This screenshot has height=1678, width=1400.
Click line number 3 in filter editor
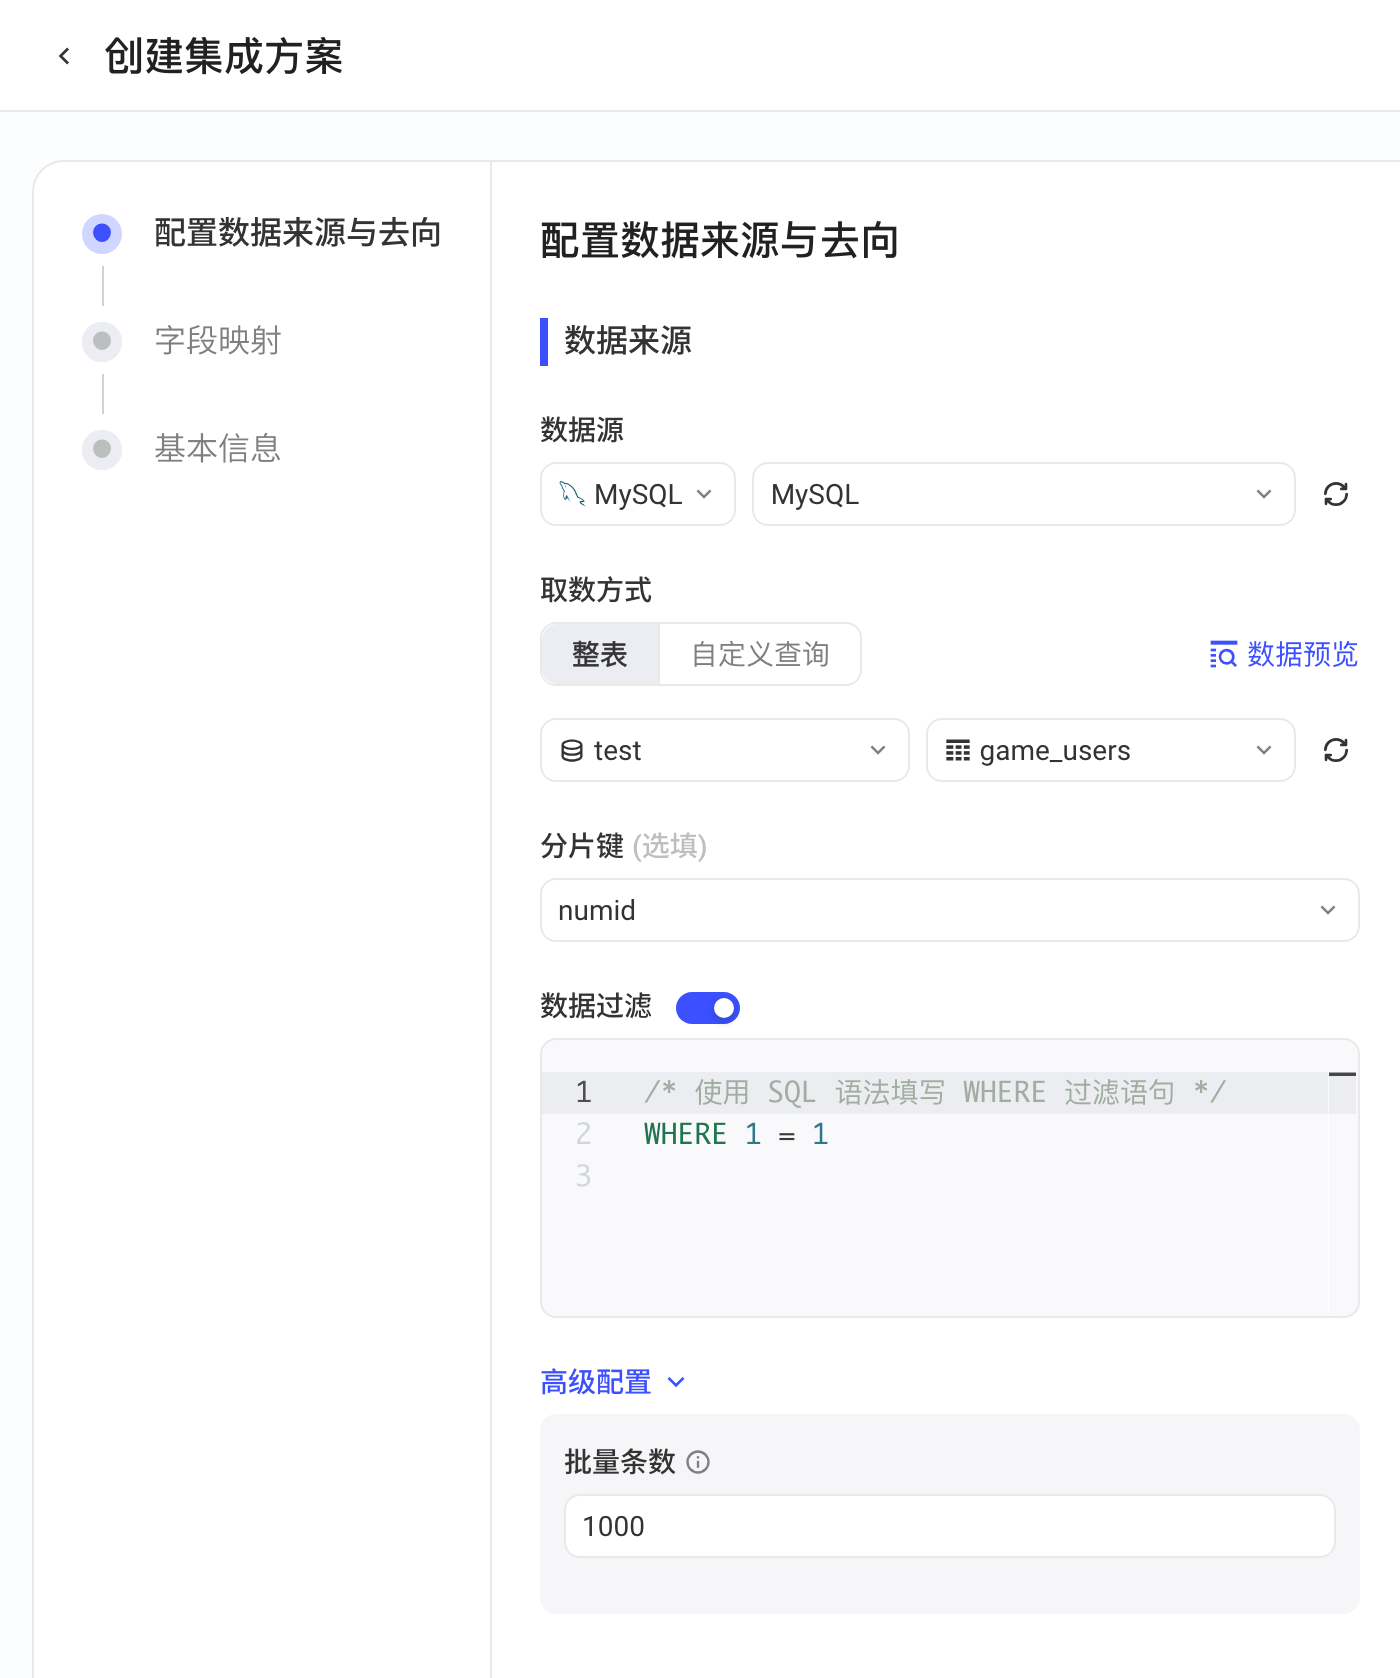tap(584, 1176)
